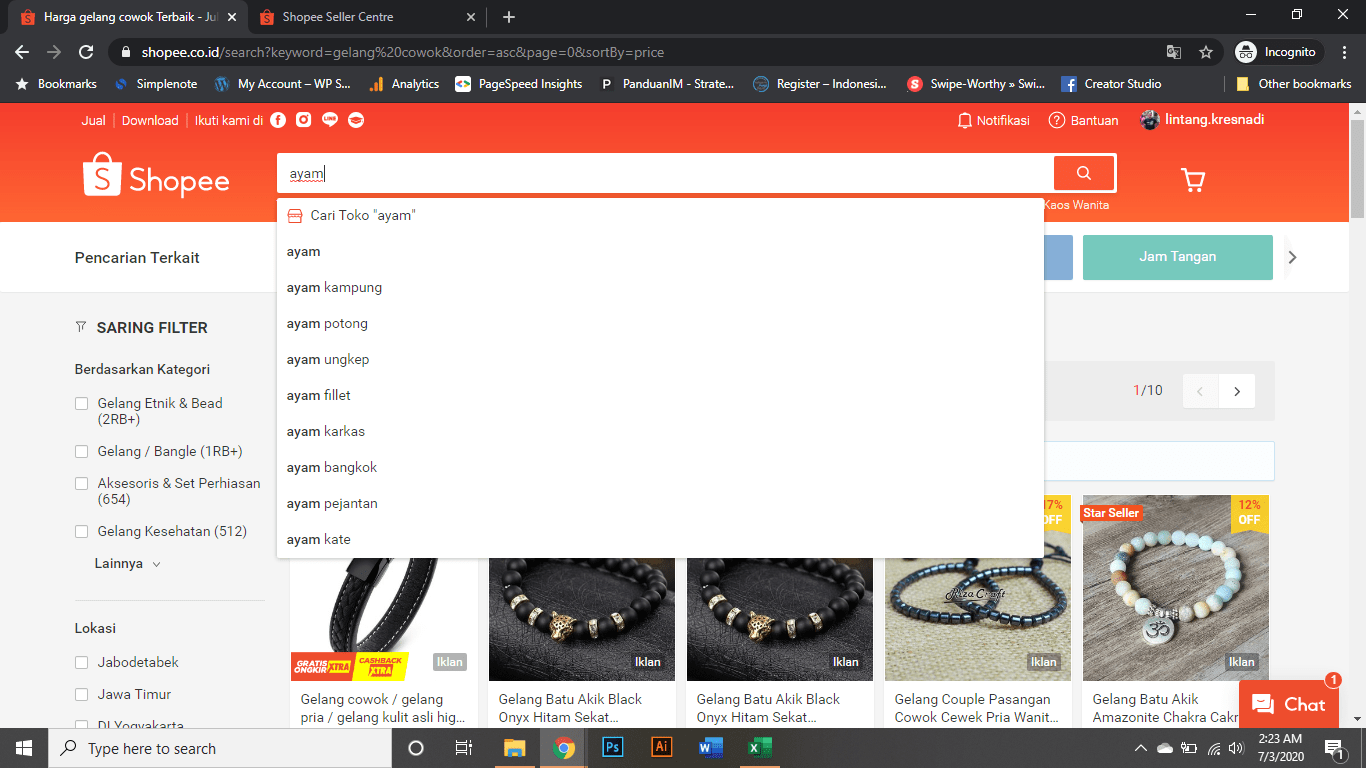Open the Notifikasi bell
The image size is (1366, 768).
point(993,119)
